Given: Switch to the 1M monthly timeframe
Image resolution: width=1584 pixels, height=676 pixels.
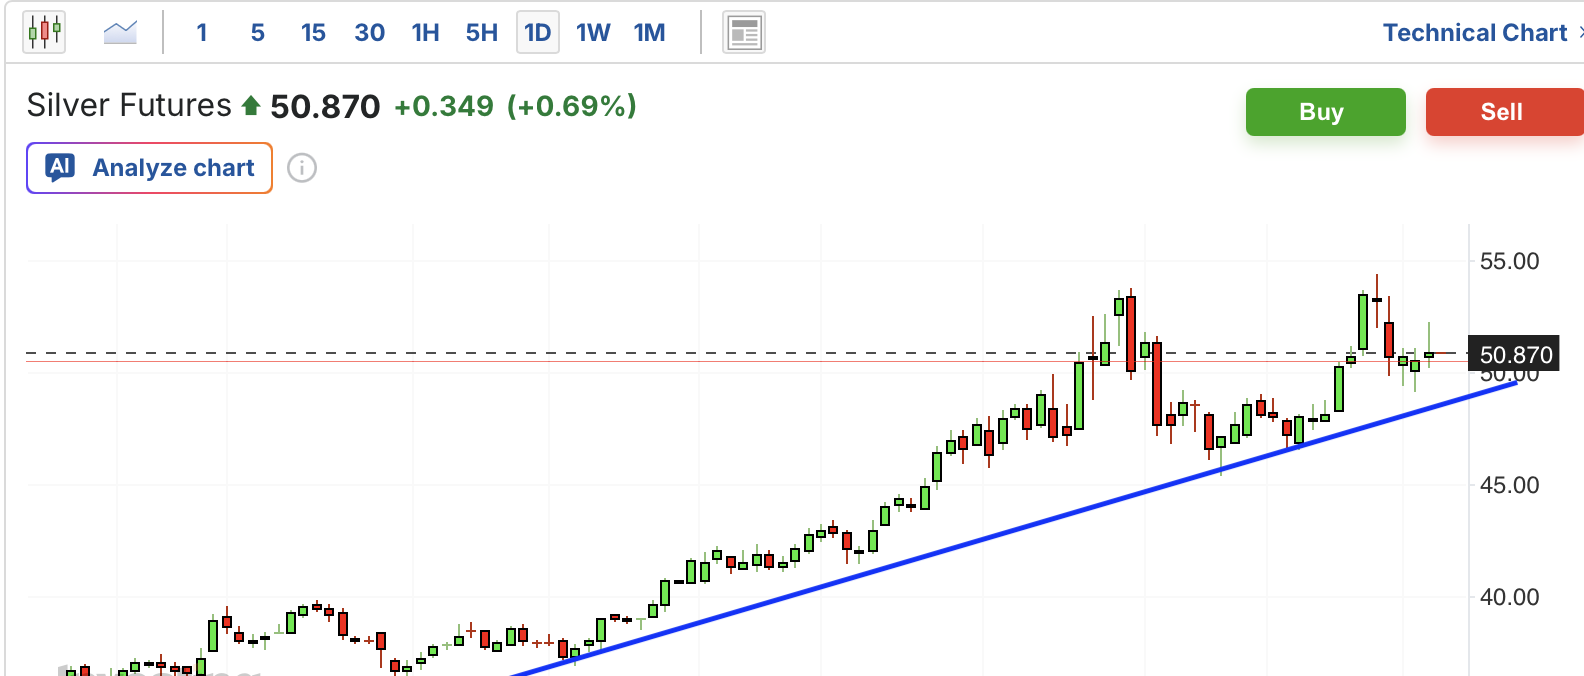Looking at the screenshot, I should pyautogui.click(x=649, y=33).
